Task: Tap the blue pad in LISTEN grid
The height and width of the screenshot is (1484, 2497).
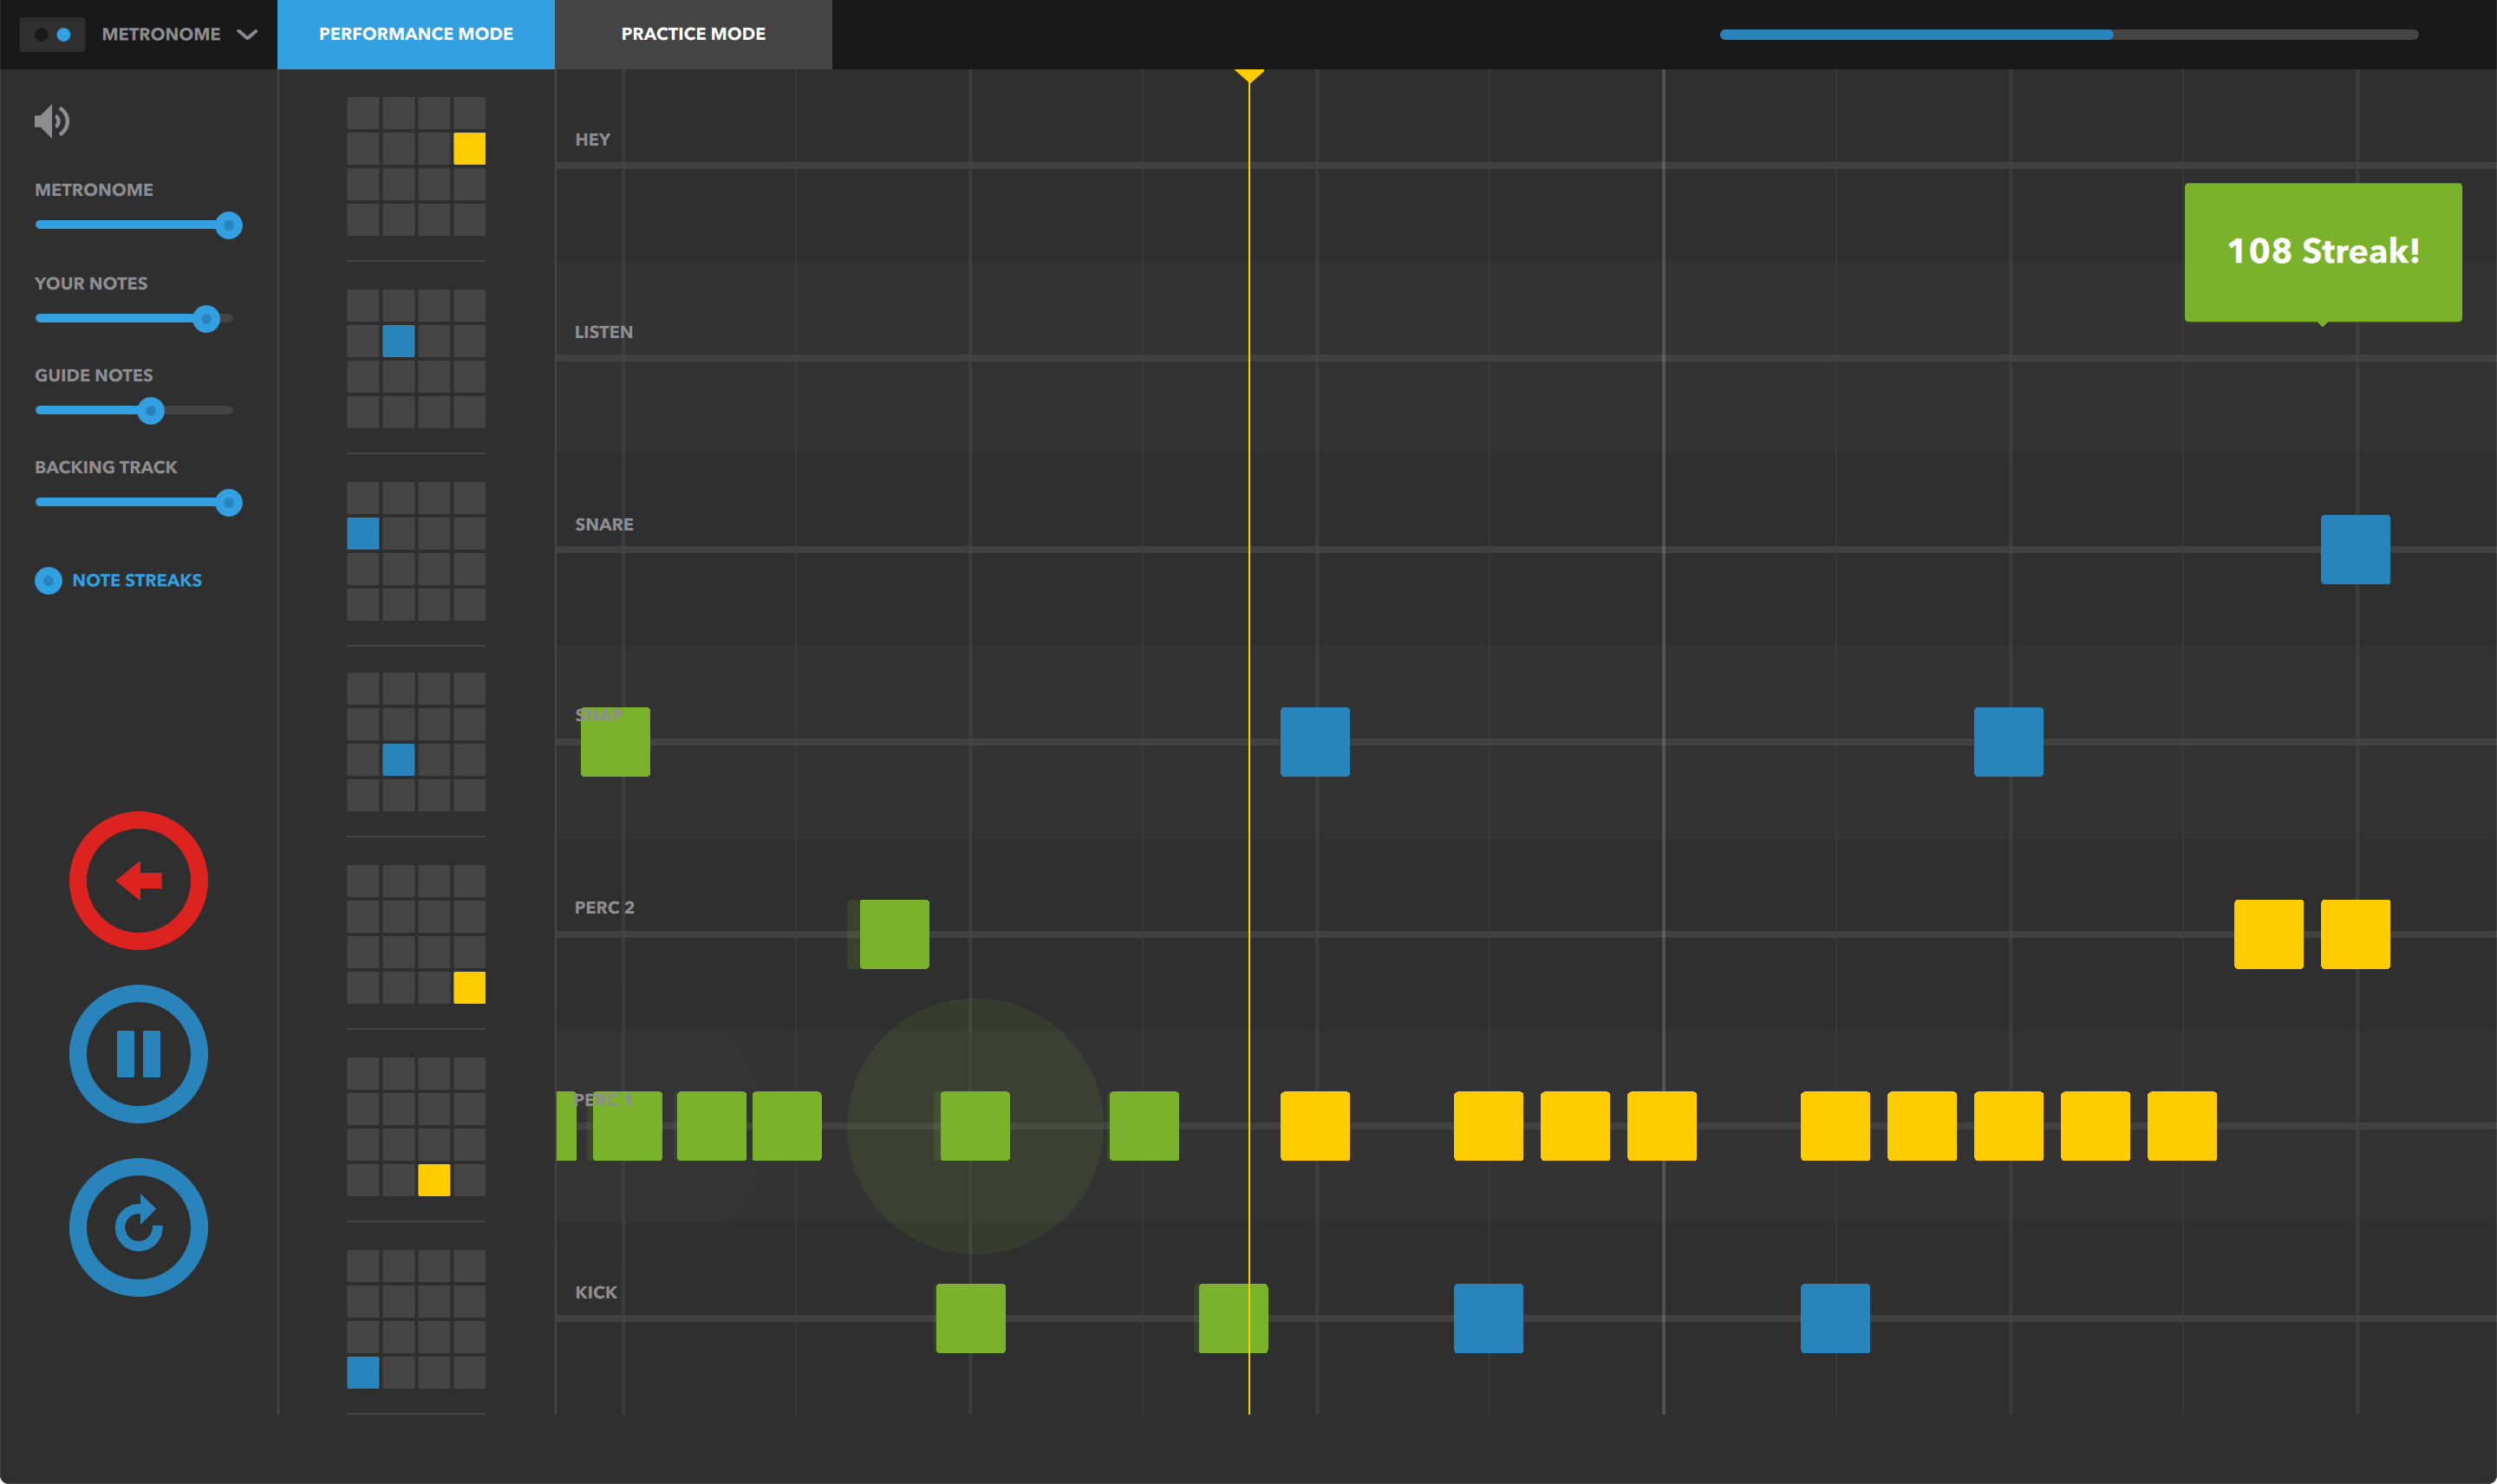Action: point(398,341)
